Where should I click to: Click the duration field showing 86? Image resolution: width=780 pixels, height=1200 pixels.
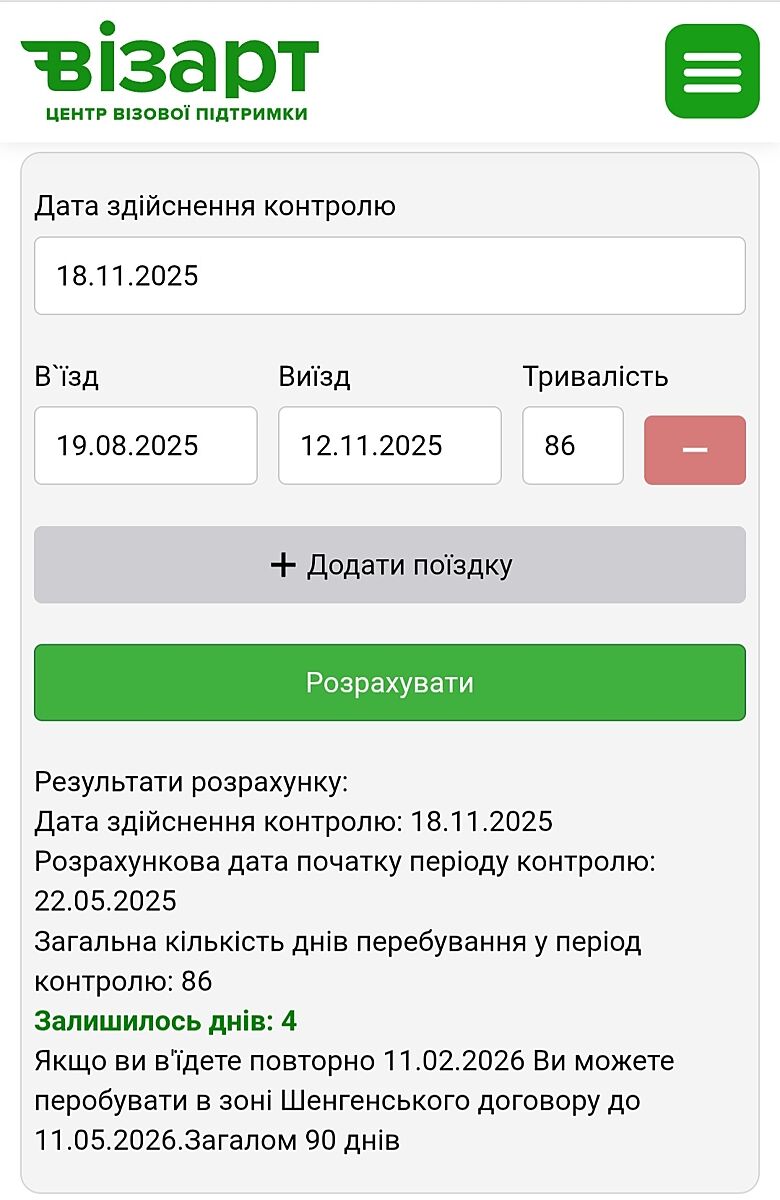pyautogui.click(x=572, y=445)
